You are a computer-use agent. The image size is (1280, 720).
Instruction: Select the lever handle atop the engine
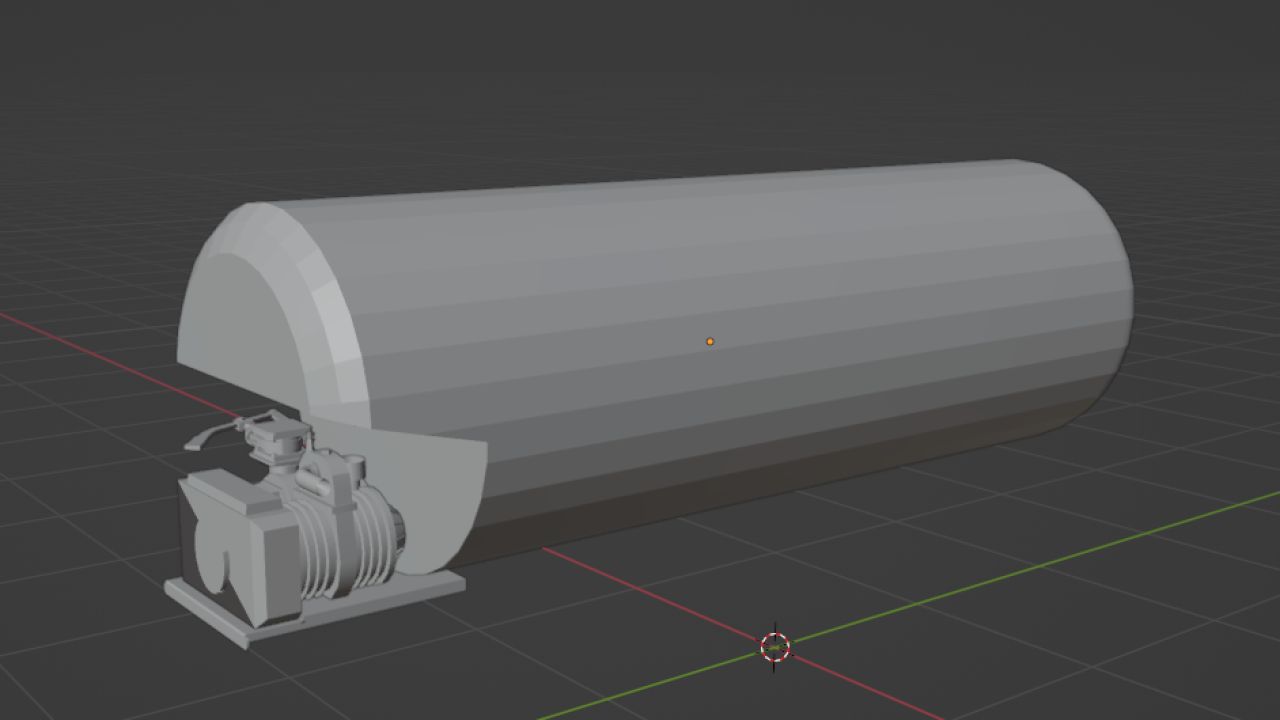pos(212,434)
